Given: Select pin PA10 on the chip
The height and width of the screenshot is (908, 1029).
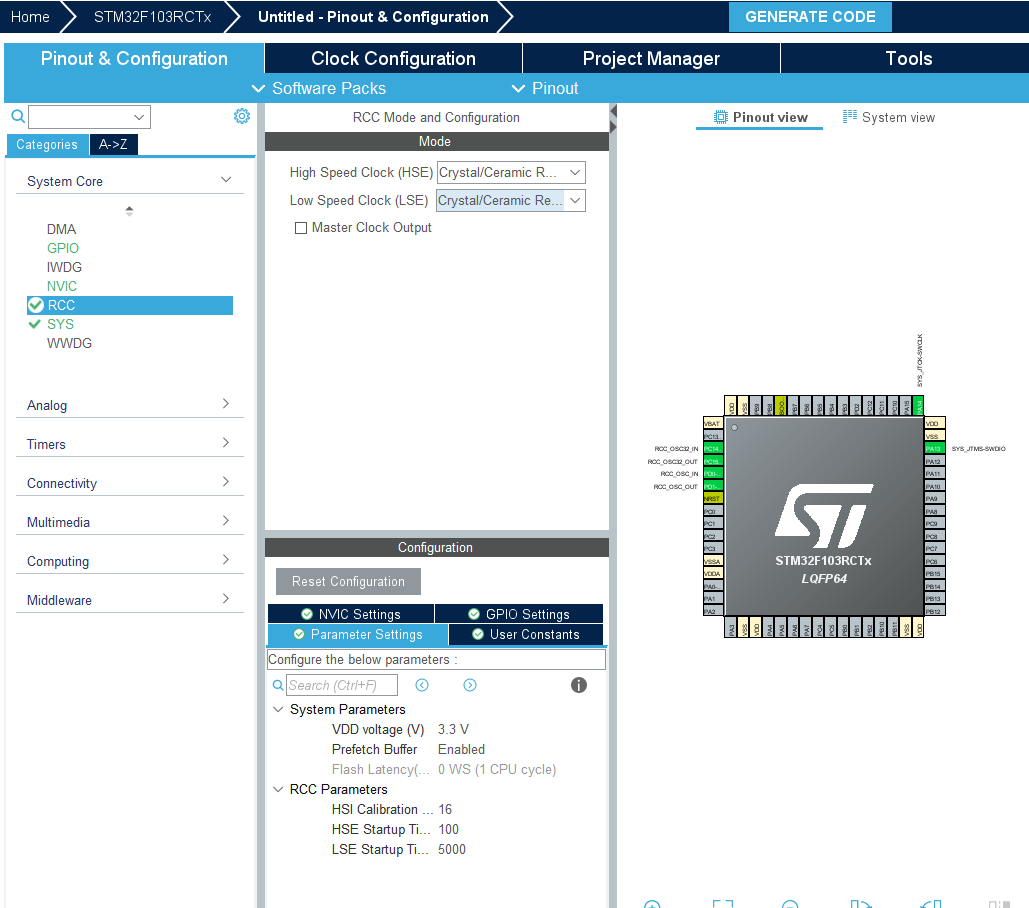Looking at the screenshot, I should (934, 486).
